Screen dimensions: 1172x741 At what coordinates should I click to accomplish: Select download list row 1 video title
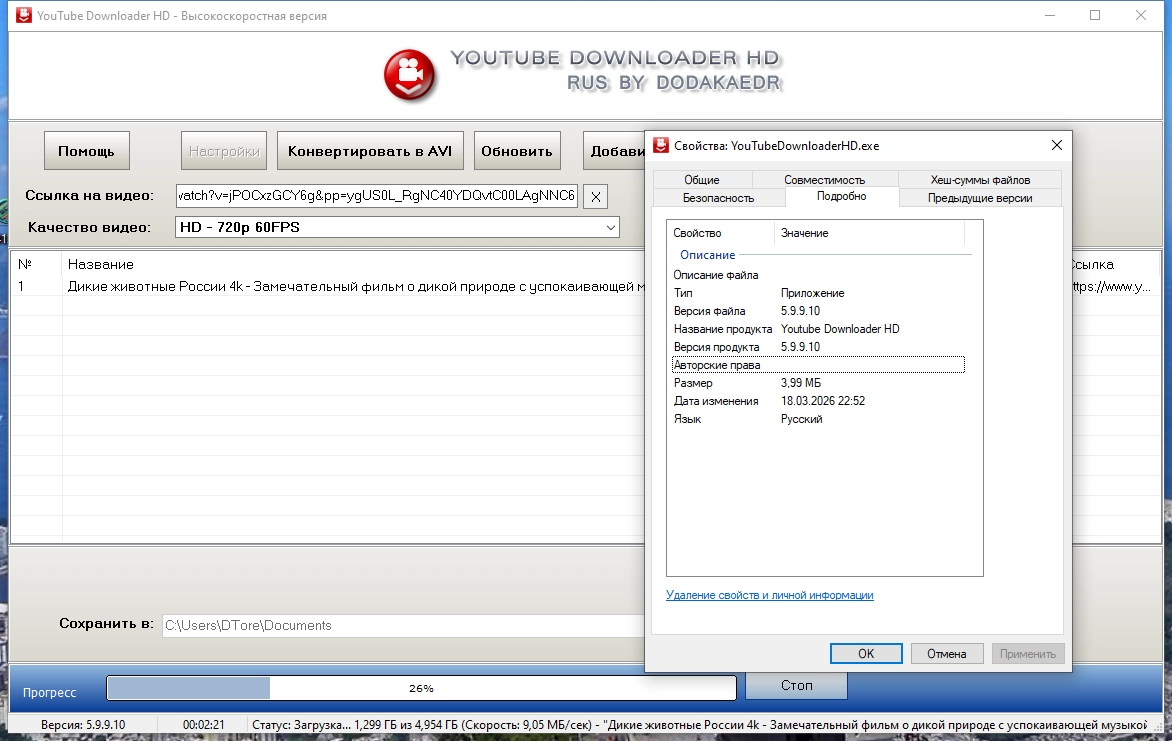(x=356, y=286)
